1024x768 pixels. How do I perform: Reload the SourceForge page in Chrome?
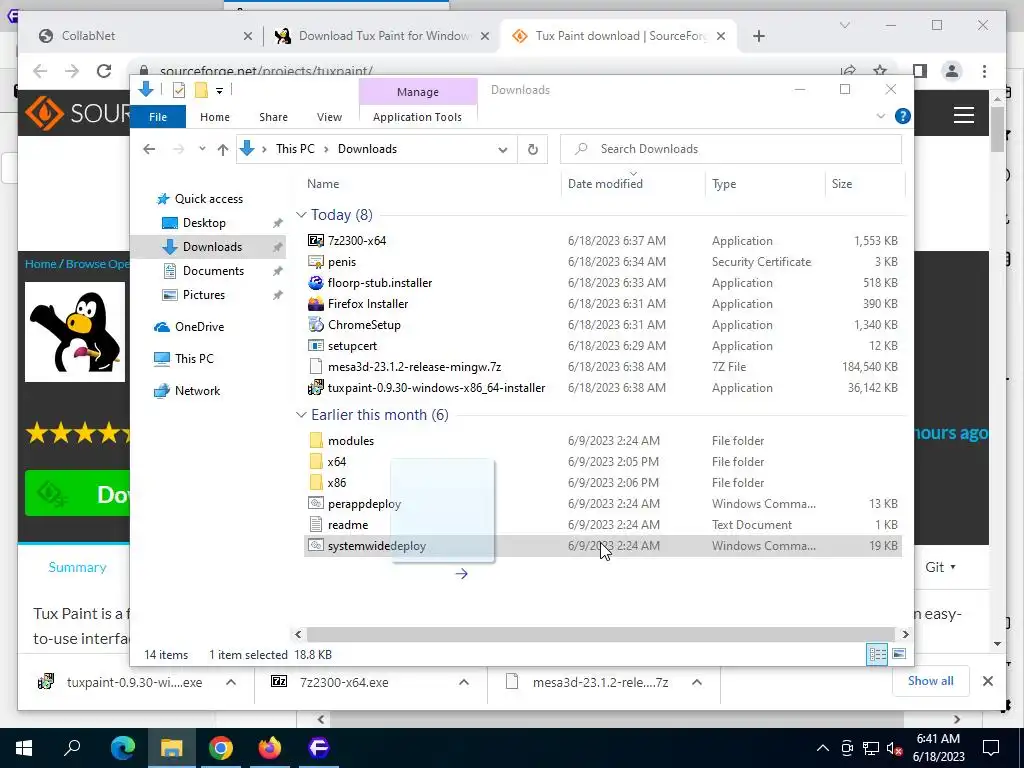tap(103, 71)
